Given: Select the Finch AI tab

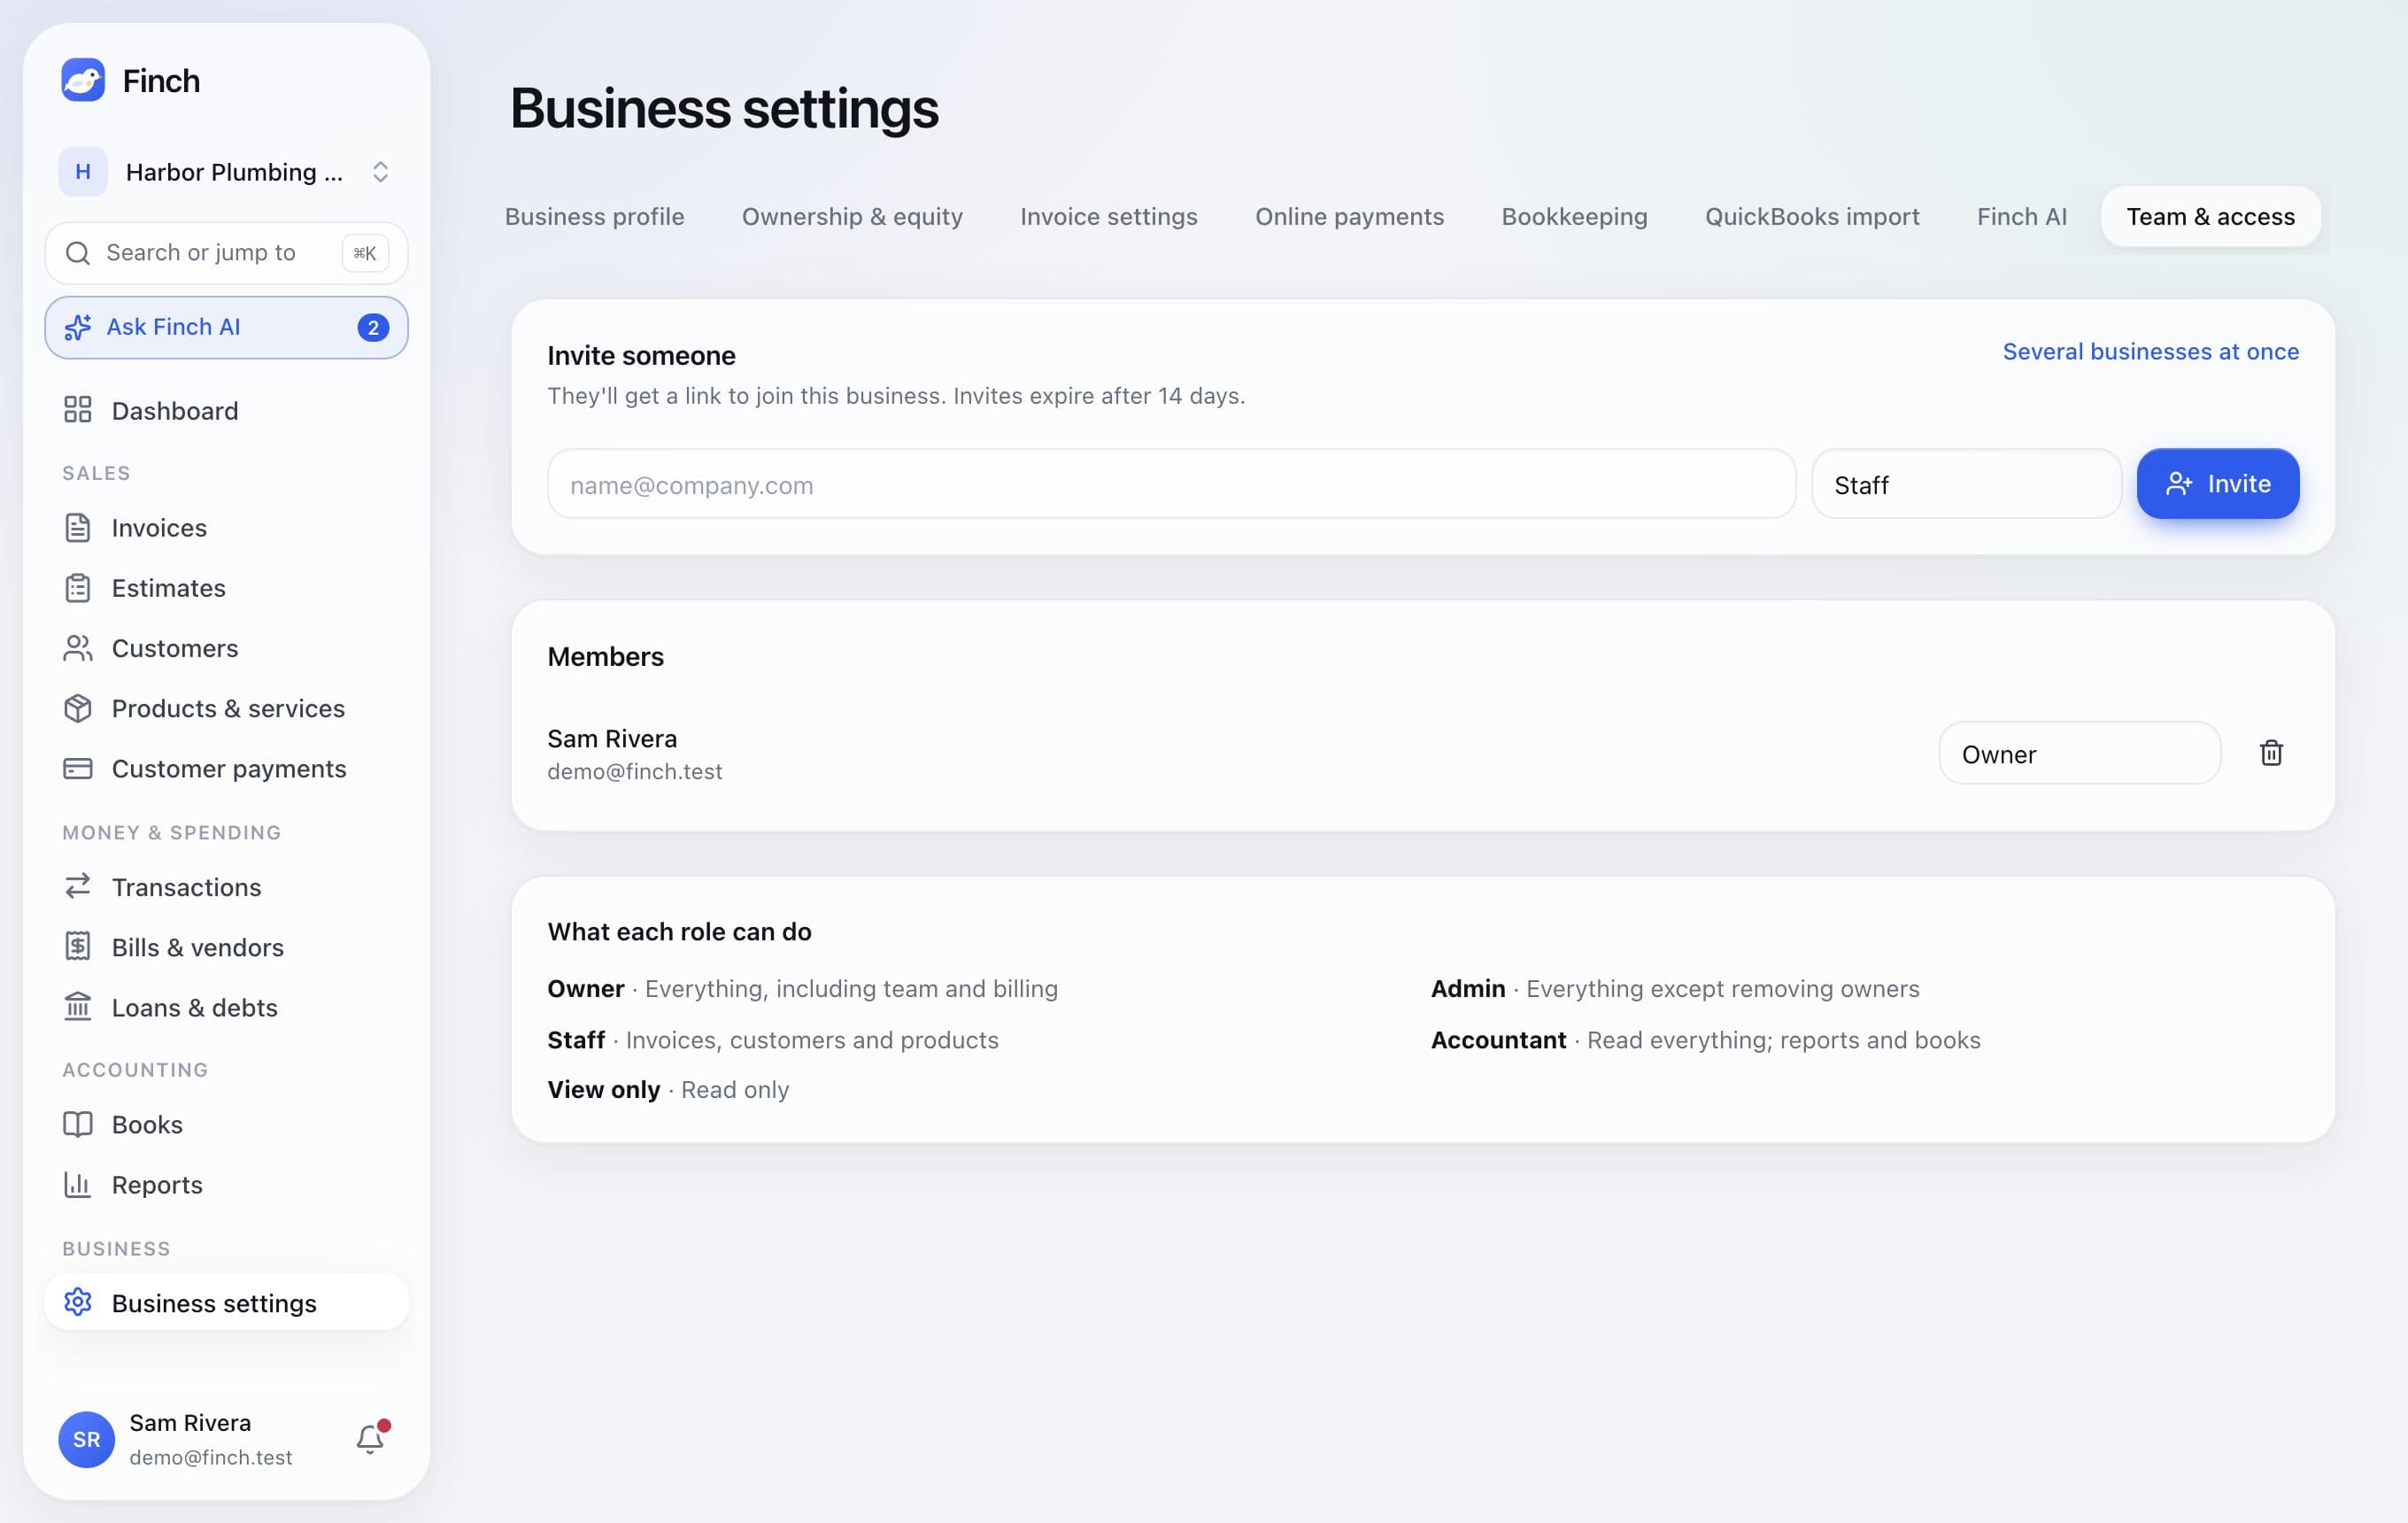Looking at the screenshot, I should tap(2021, 216).
